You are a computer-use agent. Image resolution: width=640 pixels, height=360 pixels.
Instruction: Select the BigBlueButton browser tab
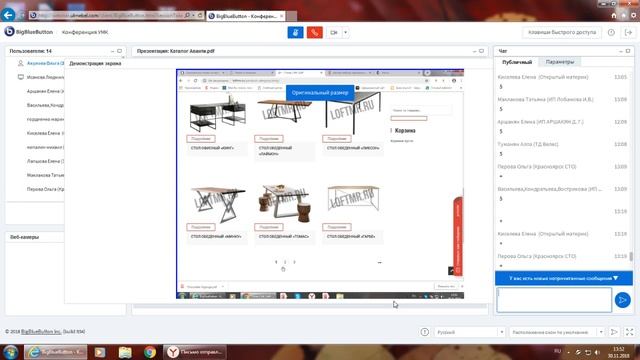(x=246, y=16)
